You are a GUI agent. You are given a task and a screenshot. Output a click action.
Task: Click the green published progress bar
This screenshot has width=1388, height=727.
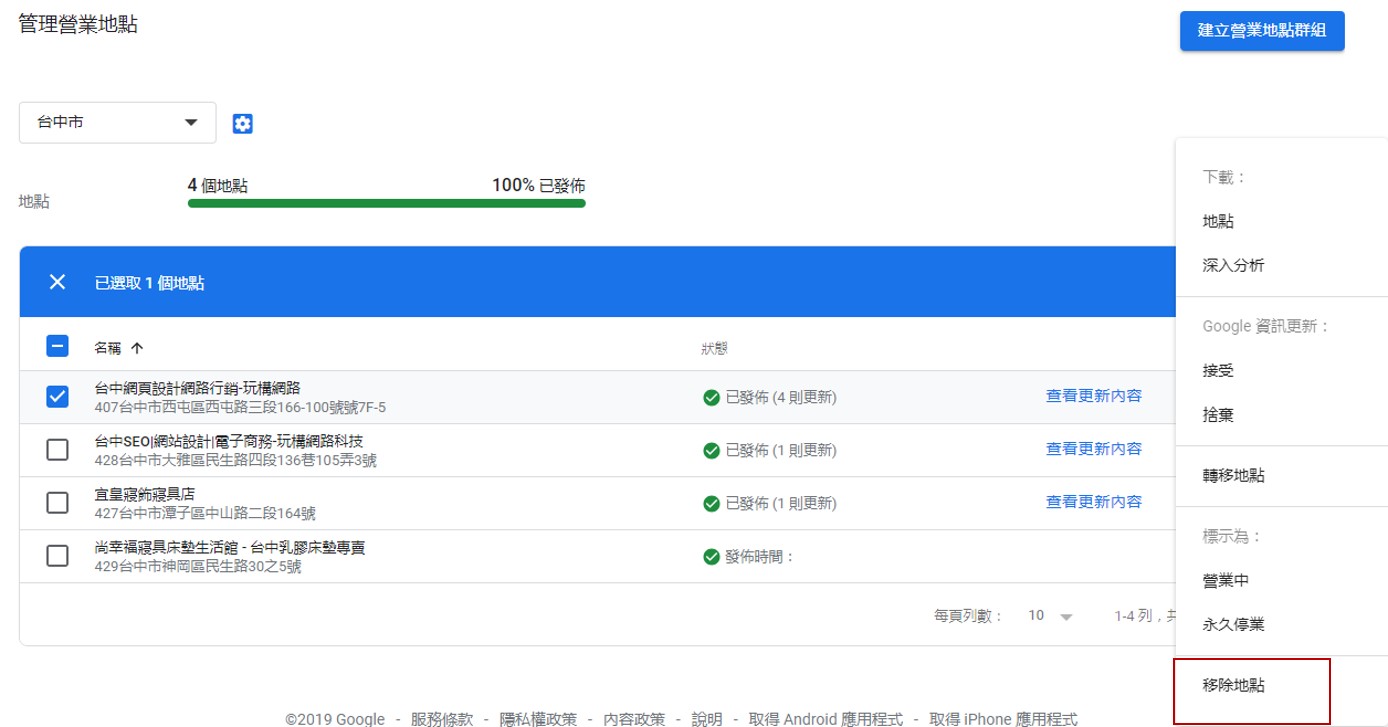386,203
